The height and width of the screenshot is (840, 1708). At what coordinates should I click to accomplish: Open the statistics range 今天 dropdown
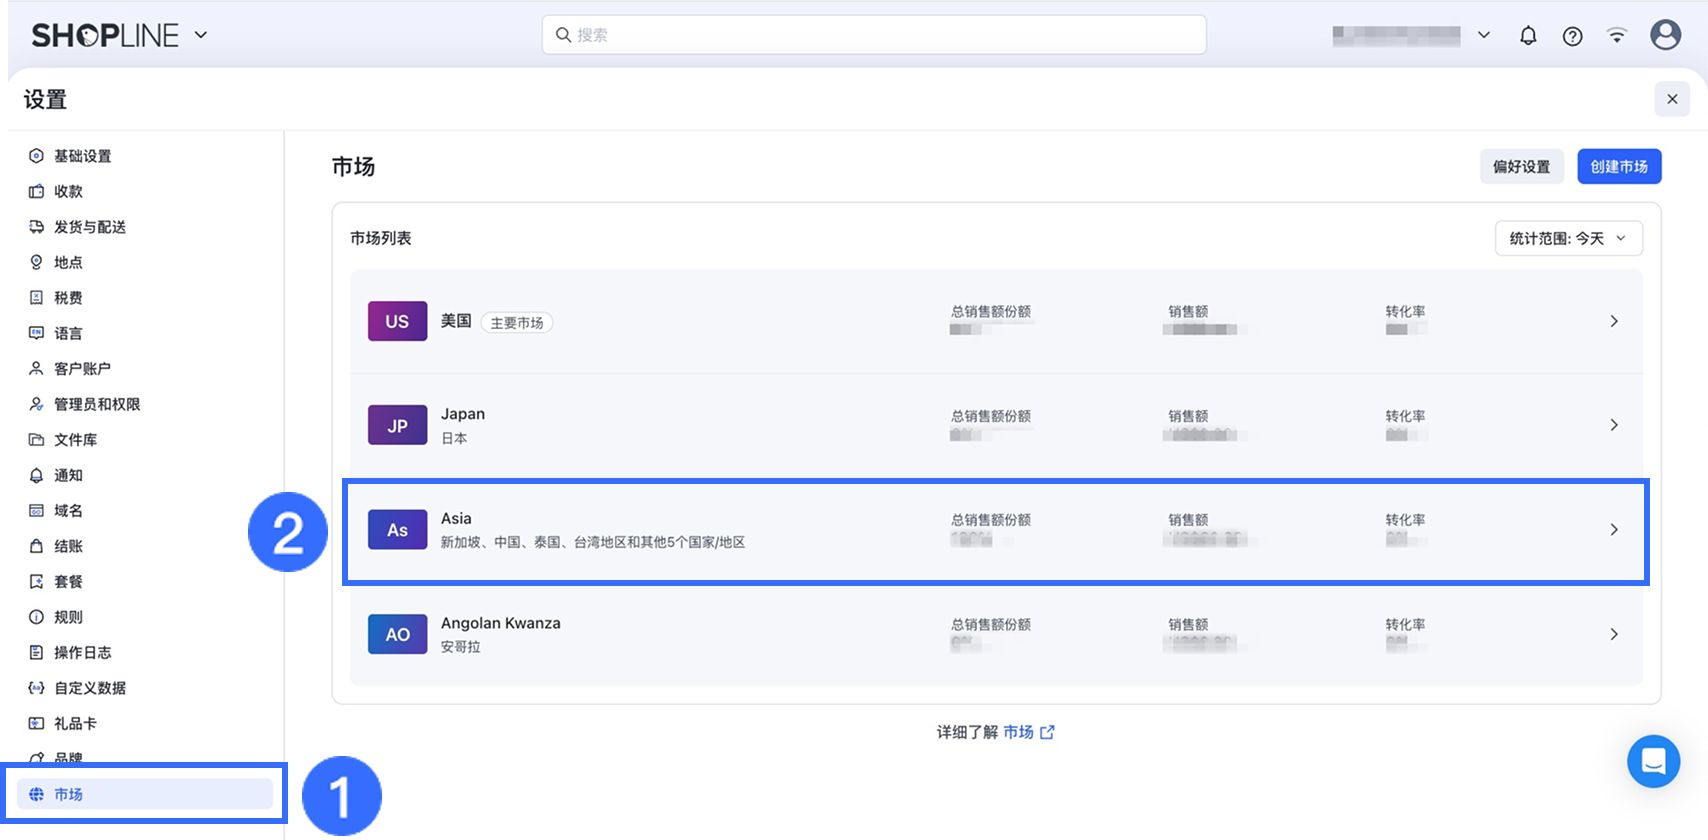pos(1568,238)
